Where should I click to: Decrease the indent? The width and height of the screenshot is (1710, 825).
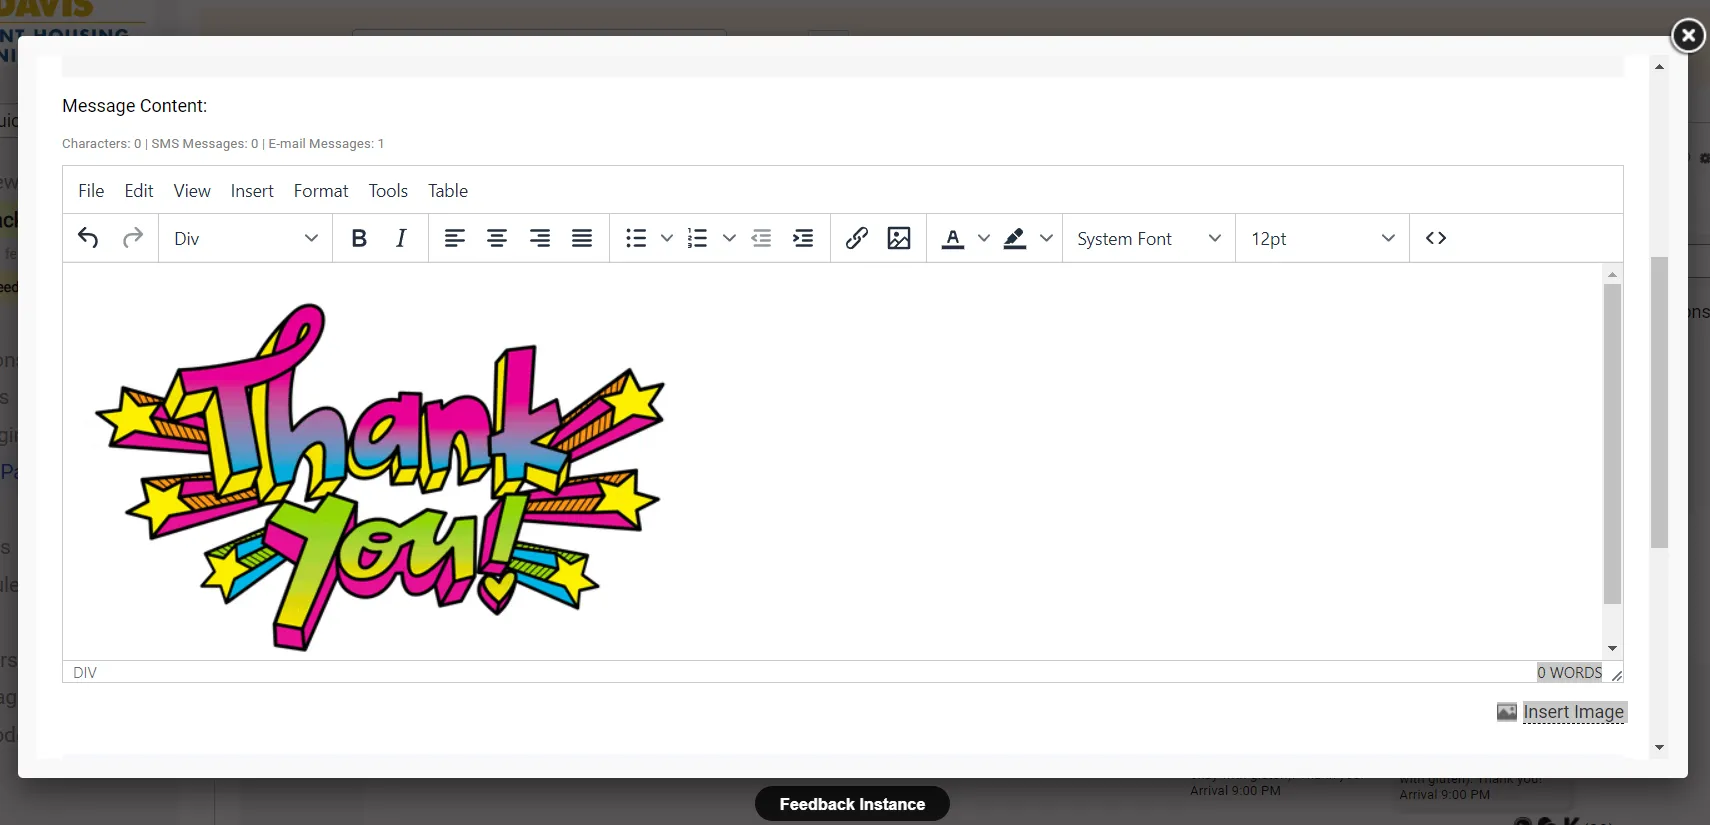(x=761, y=238)
